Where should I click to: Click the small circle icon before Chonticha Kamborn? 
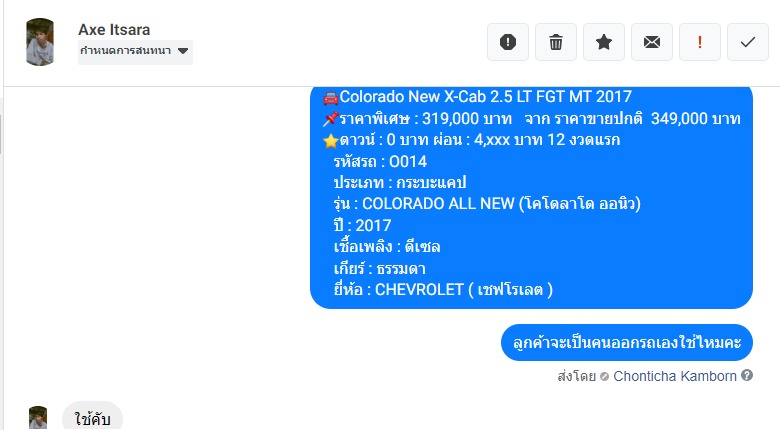tap(604, 377)
